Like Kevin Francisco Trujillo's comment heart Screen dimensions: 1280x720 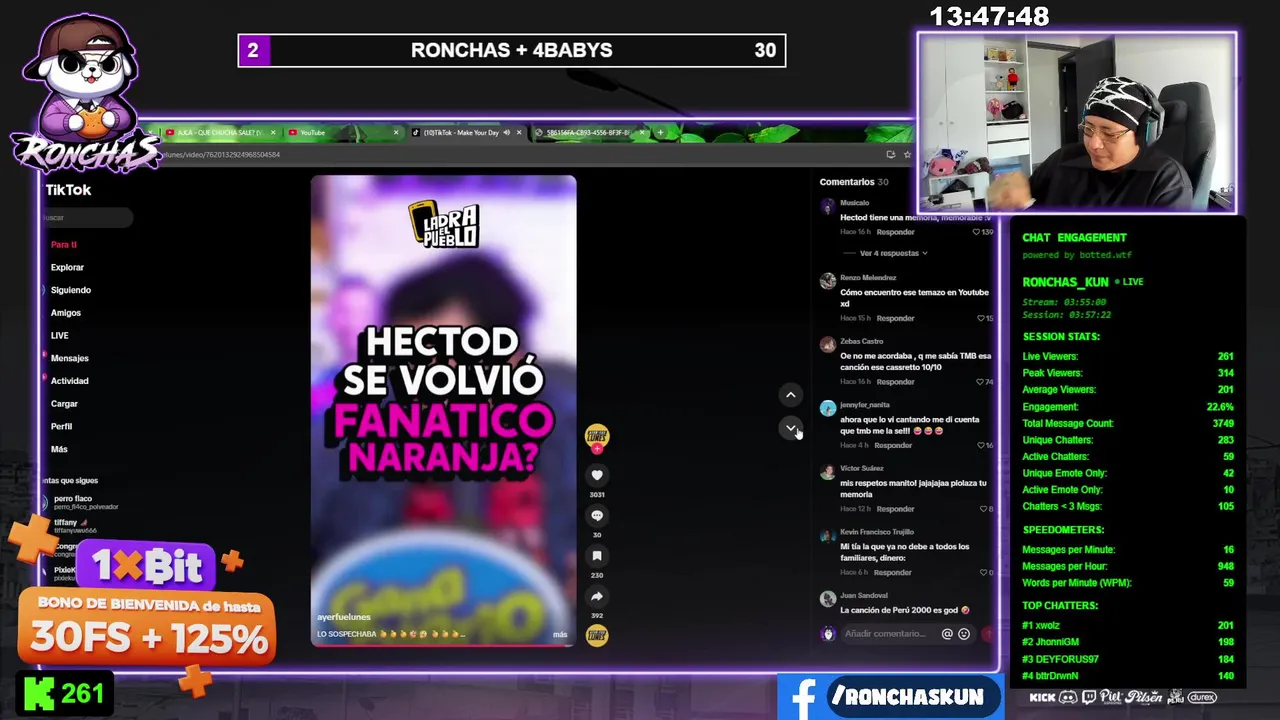pos(983,573)
